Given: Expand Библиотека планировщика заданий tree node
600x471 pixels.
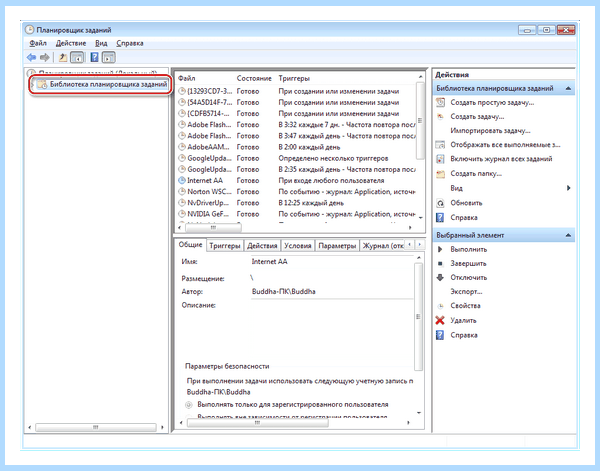Looking at the screenshot, I should pos(33,85).
